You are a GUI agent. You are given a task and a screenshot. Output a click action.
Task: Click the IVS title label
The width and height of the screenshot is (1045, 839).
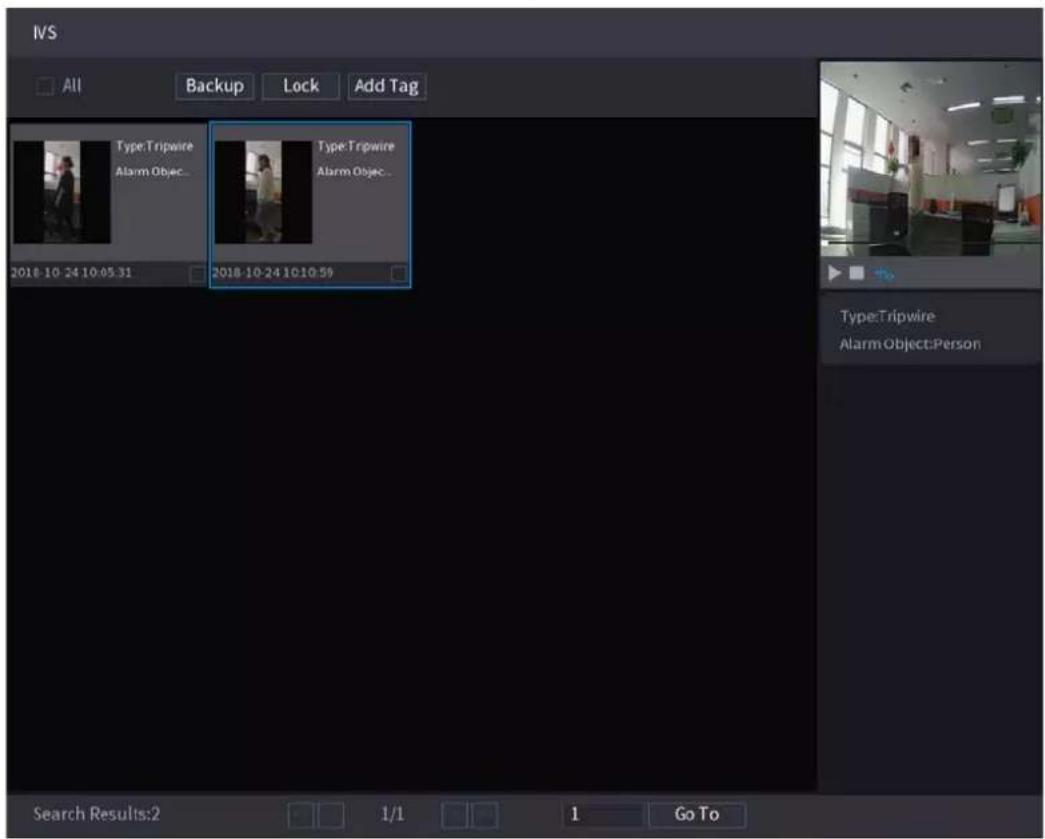coord(45,33)
